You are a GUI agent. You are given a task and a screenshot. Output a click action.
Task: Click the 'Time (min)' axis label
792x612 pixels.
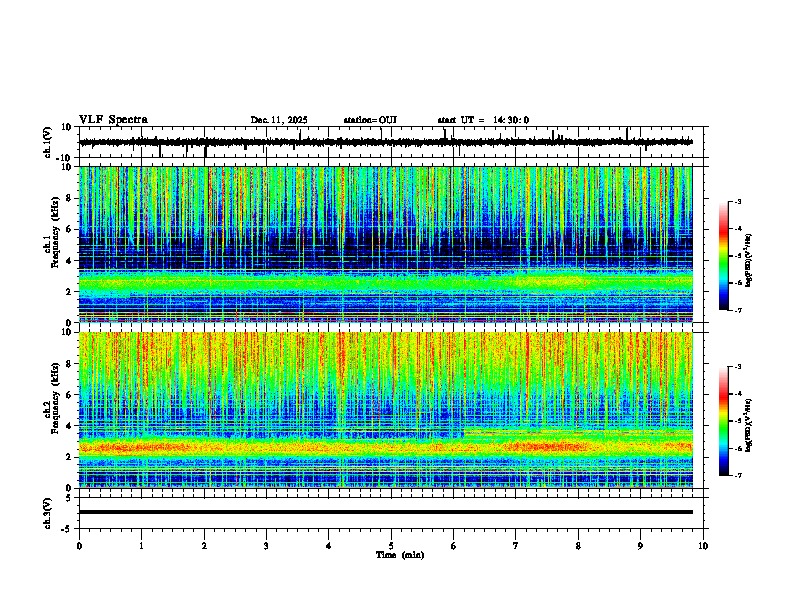tap(400, 555)
